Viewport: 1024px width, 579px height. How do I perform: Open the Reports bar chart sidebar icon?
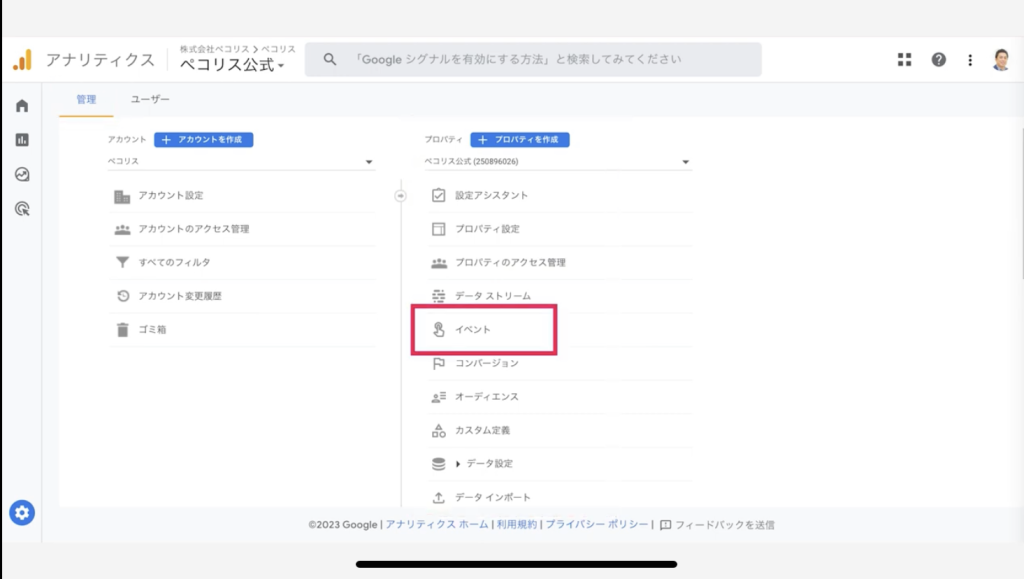tap(22, 140)
